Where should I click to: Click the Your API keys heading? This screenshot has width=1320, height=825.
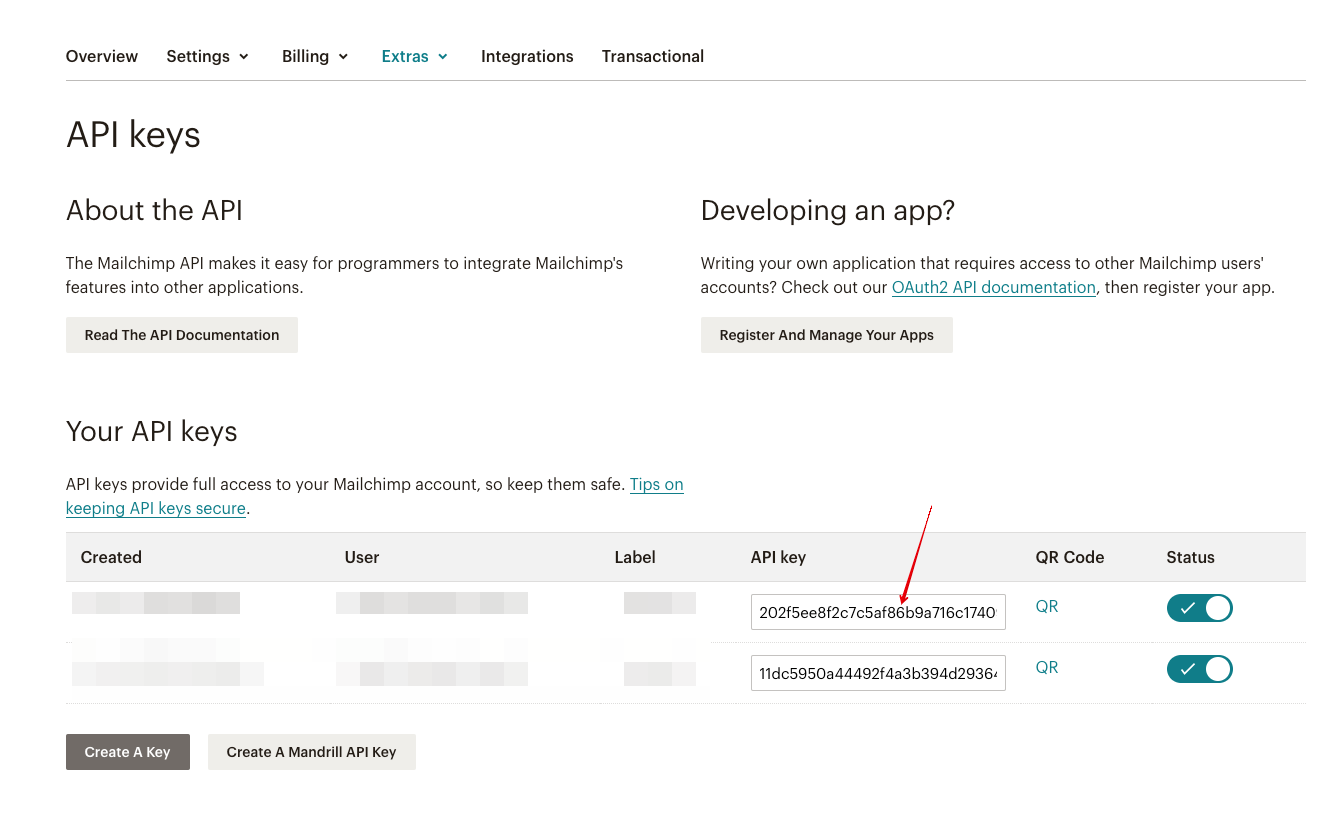[152, 431]
